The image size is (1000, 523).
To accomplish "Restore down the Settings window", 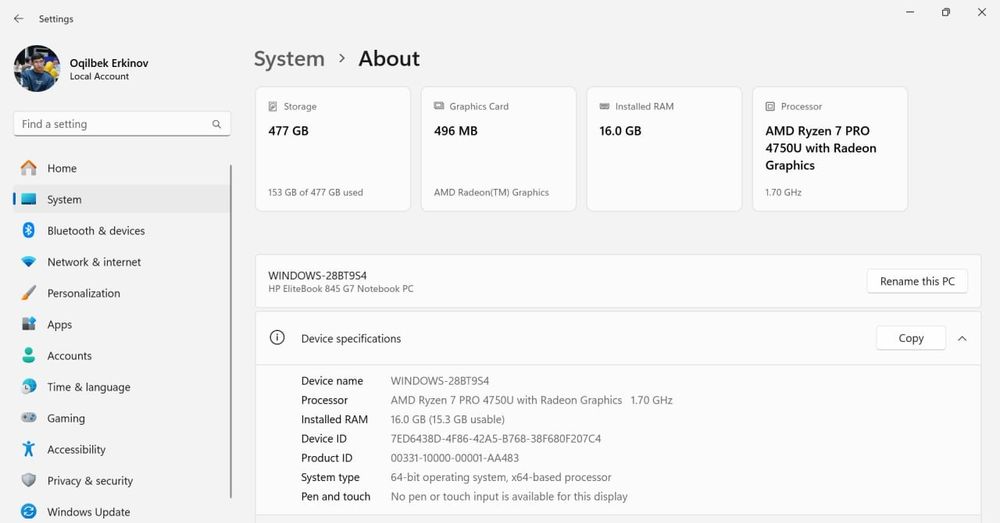I will 946,12.
